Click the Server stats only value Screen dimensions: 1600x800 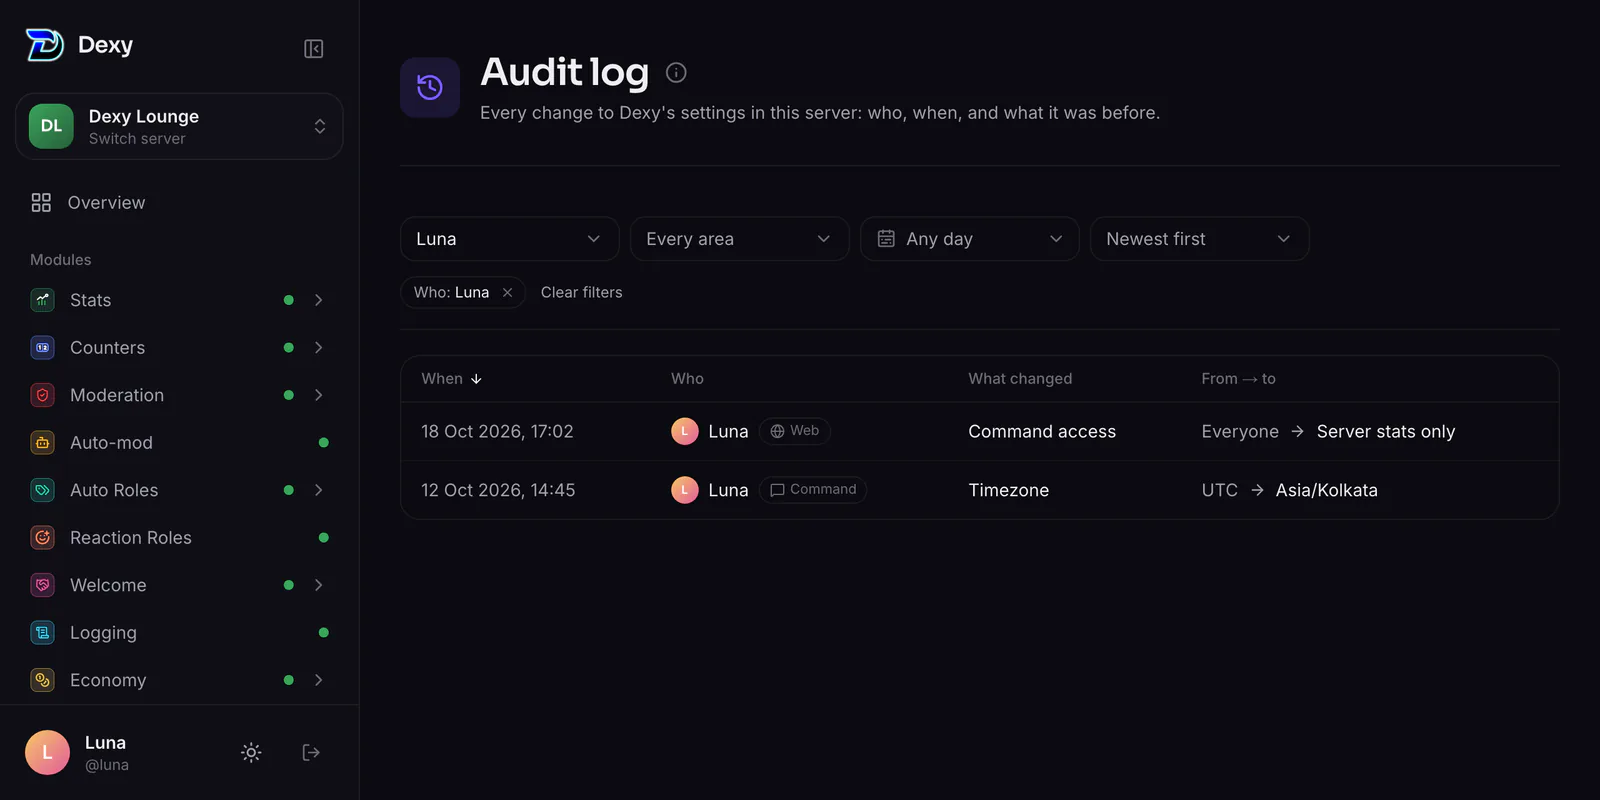(x=1386, y=432)
